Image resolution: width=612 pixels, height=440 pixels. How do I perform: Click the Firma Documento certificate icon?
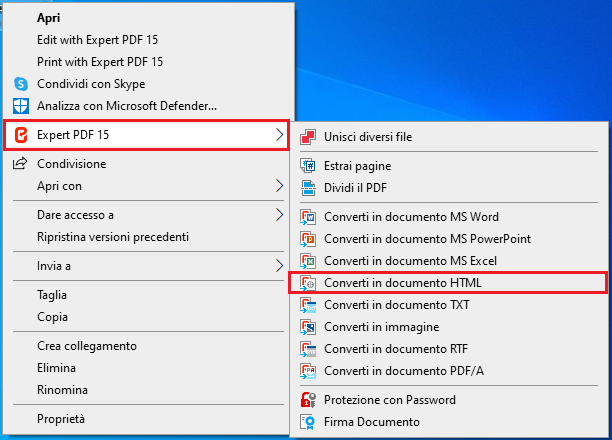click(308, 422)
